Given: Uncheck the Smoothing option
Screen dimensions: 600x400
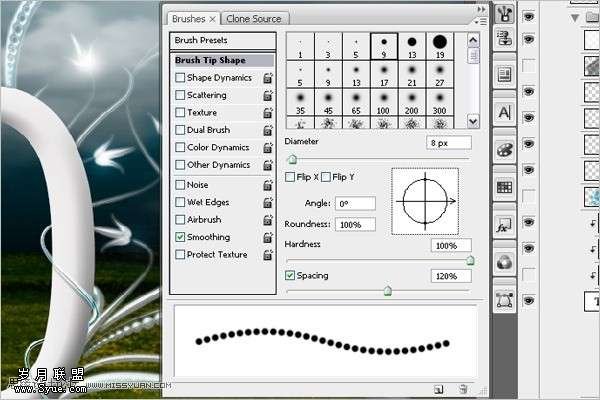Looking at the screenshot, I should tap(180, 237).
